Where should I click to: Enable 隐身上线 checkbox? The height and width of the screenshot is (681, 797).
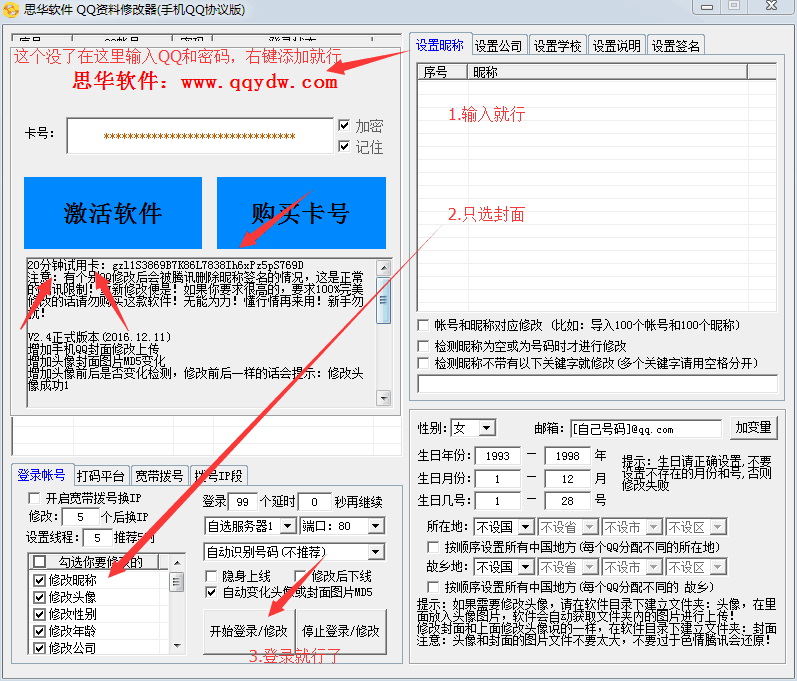coord(211,576)
